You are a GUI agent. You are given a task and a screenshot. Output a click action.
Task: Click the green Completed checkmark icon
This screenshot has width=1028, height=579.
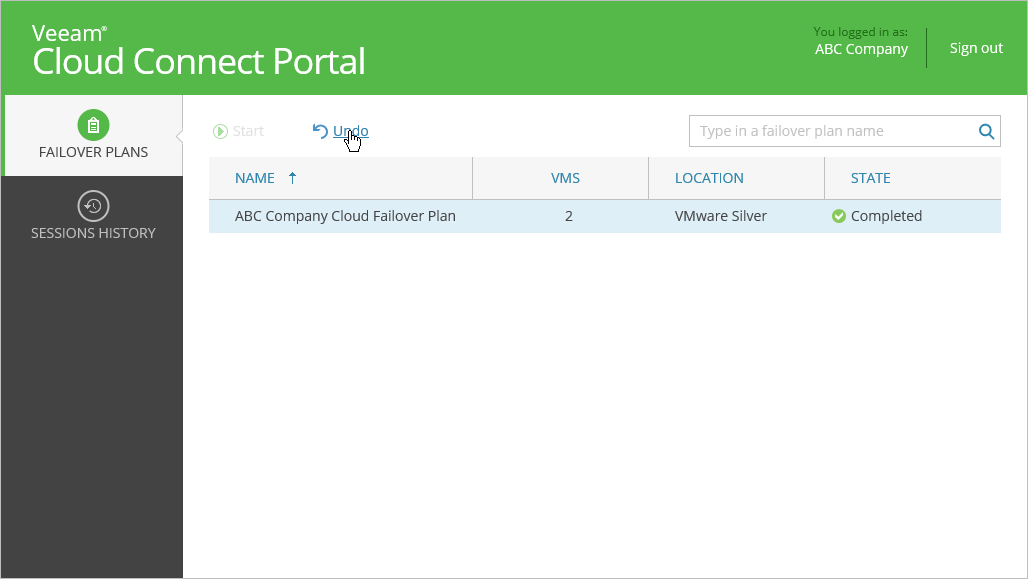839,216
